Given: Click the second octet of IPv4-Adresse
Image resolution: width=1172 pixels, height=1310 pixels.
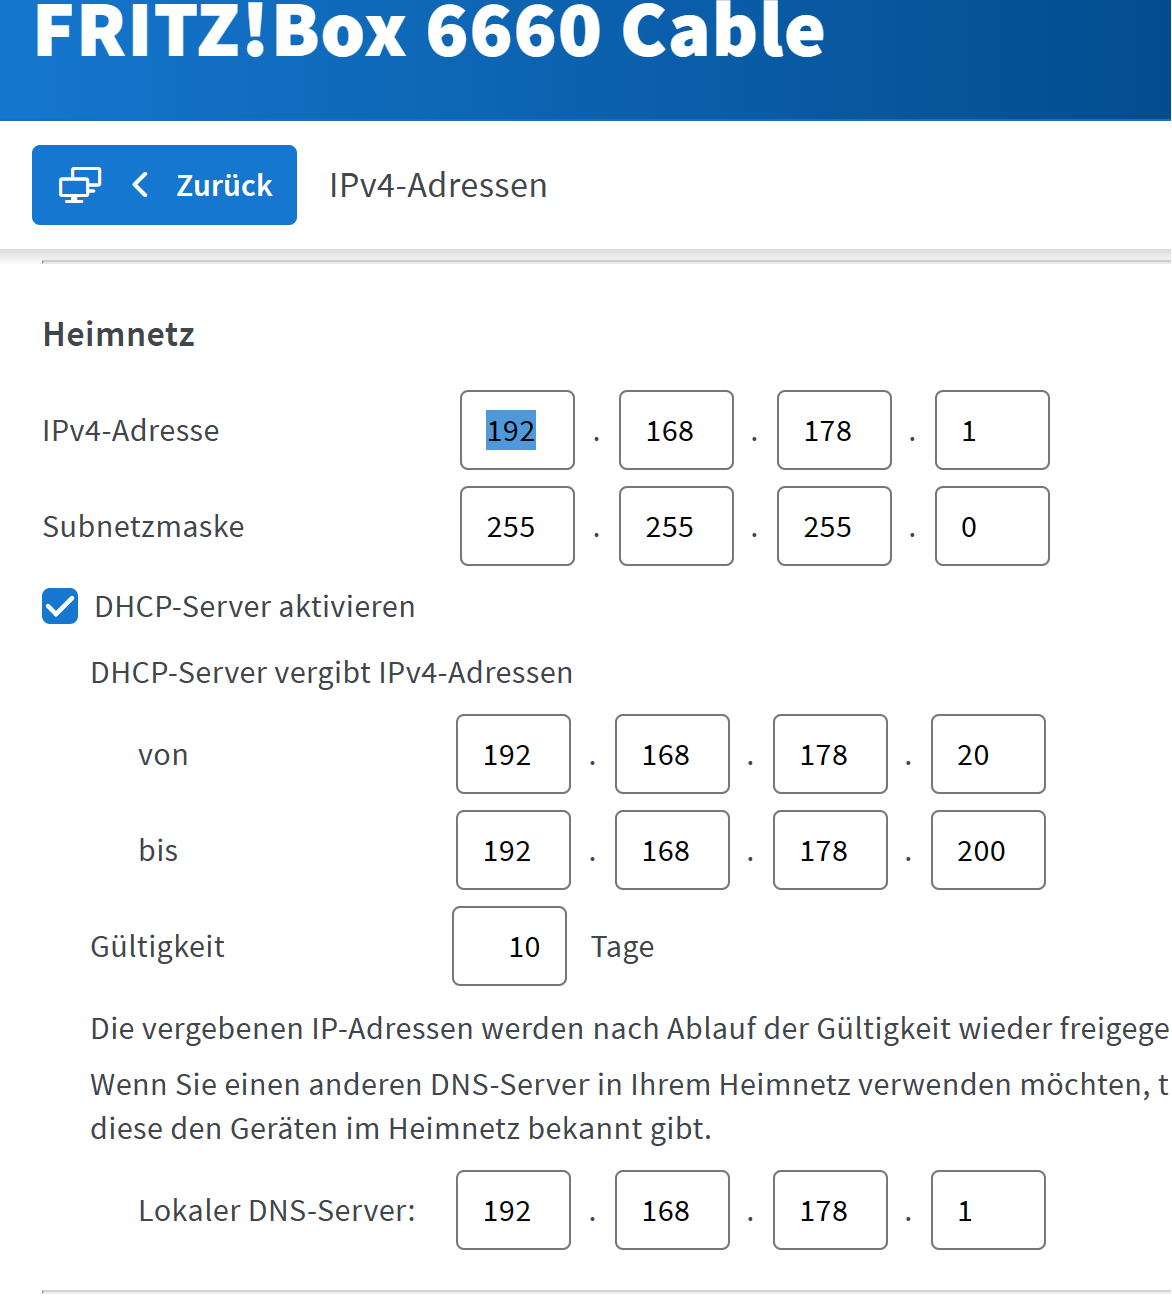Looking at the screenshot, I should point(676,431).
